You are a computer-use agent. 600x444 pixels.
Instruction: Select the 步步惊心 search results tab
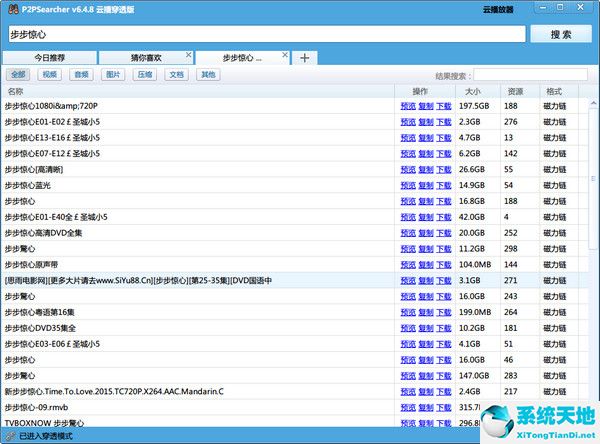(x=242, y=58)
